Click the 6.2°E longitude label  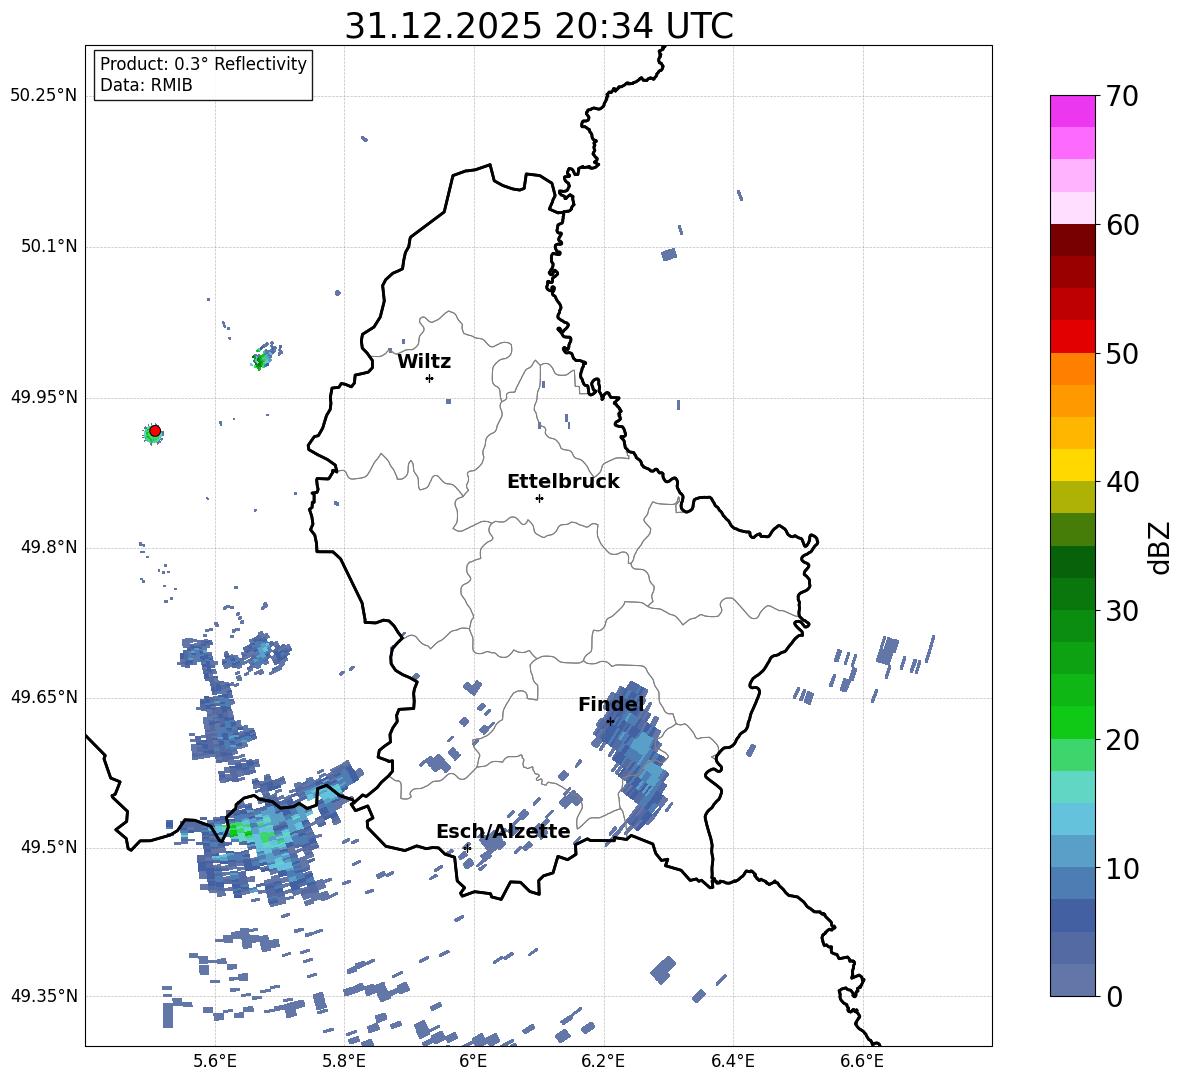pos(603,1062)
